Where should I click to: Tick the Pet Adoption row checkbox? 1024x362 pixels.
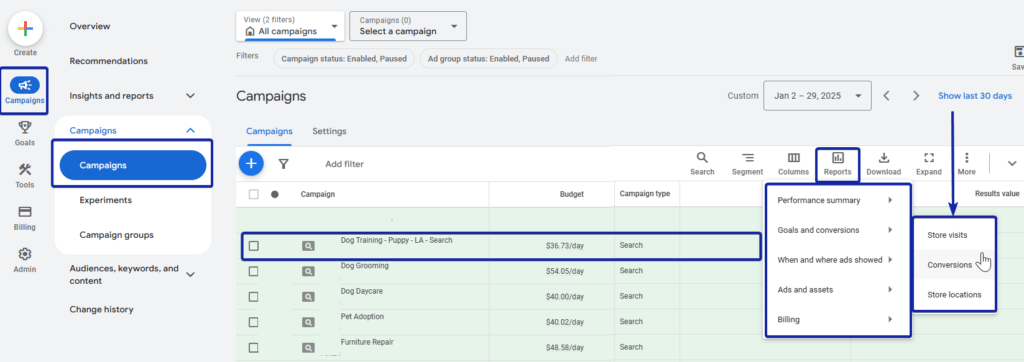coord(253,322)
